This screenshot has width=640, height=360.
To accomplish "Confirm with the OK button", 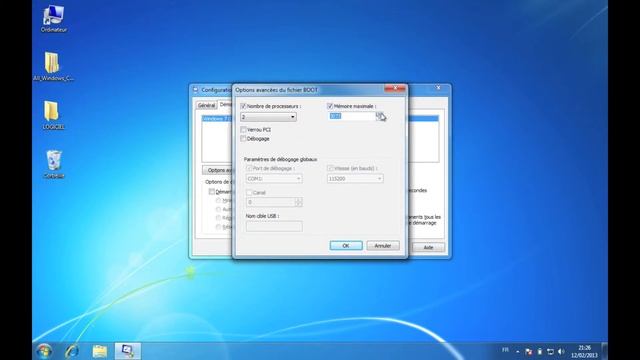I will (x=346, y=246).
